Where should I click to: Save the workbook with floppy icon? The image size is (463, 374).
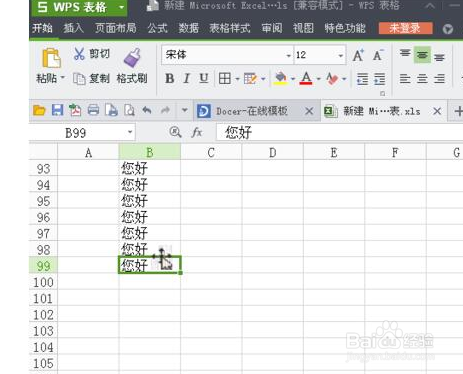coord(57,110)
